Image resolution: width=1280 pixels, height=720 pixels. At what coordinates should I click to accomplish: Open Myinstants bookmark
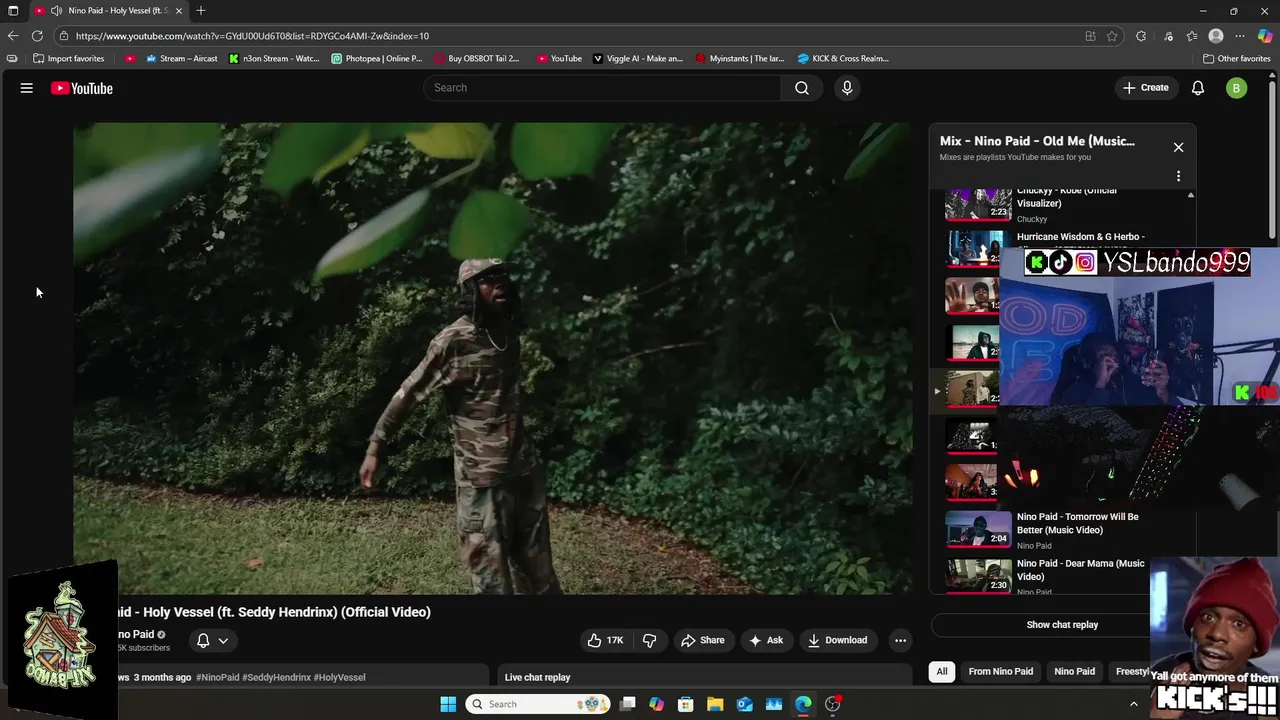coord(740,58)
